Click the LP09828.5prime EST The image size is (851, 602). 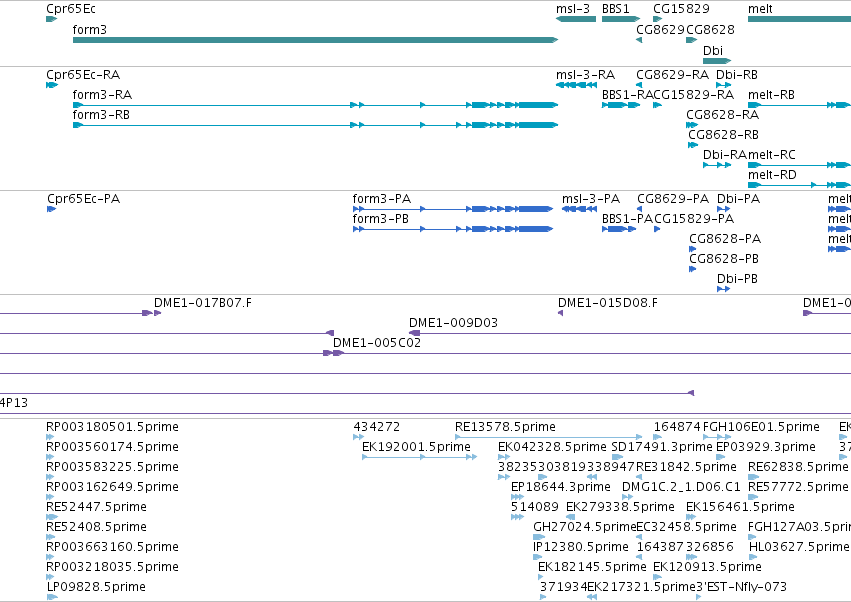pos(52,597)
